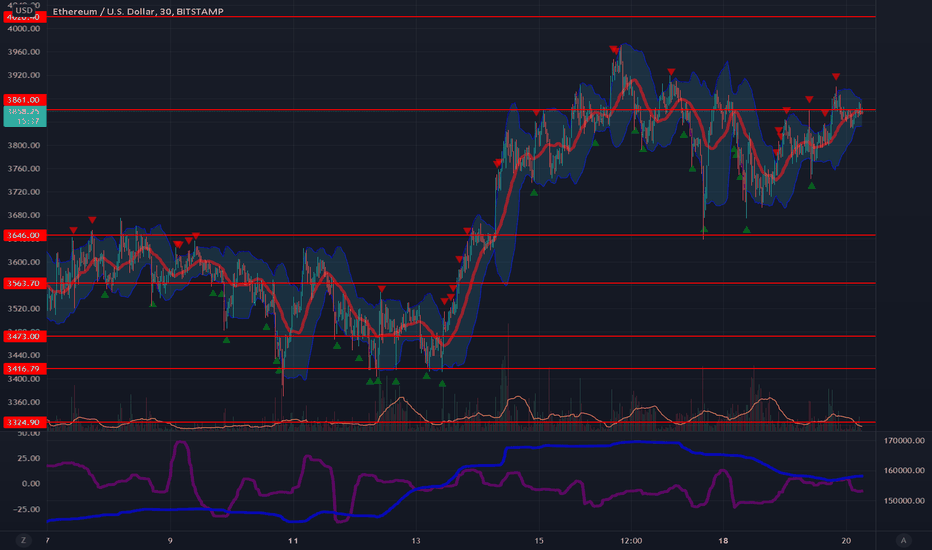Click the teal current price label with the 15:37 countdown
The image size is (932, 550).
(24, 116)
